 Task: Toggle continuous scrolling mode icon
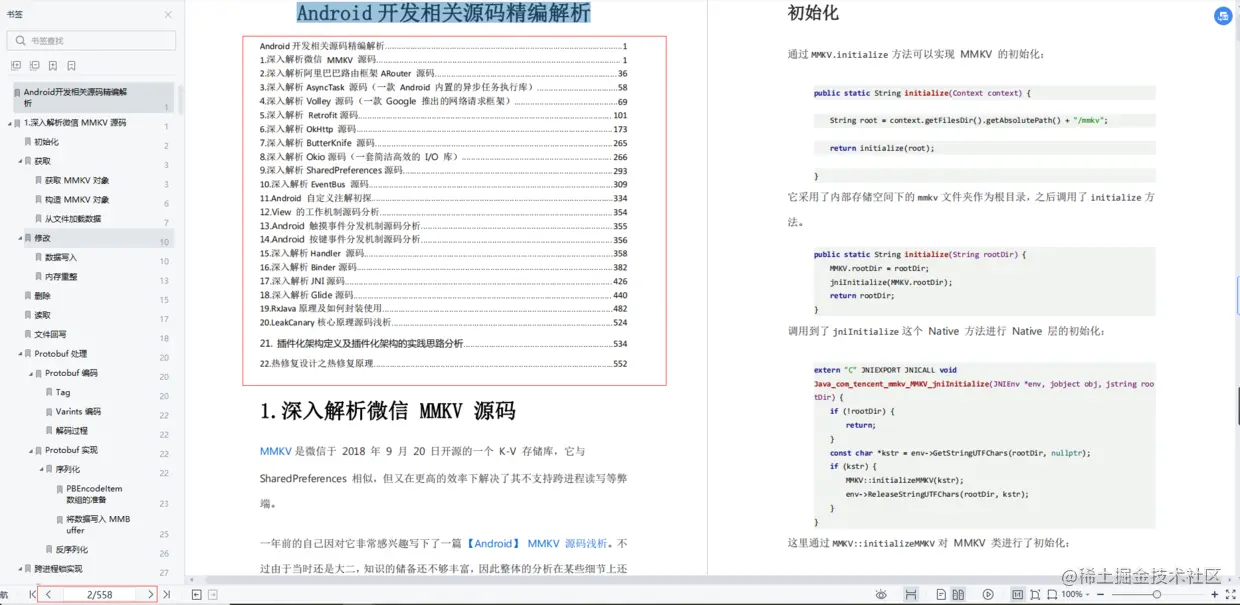click(911, 595)
